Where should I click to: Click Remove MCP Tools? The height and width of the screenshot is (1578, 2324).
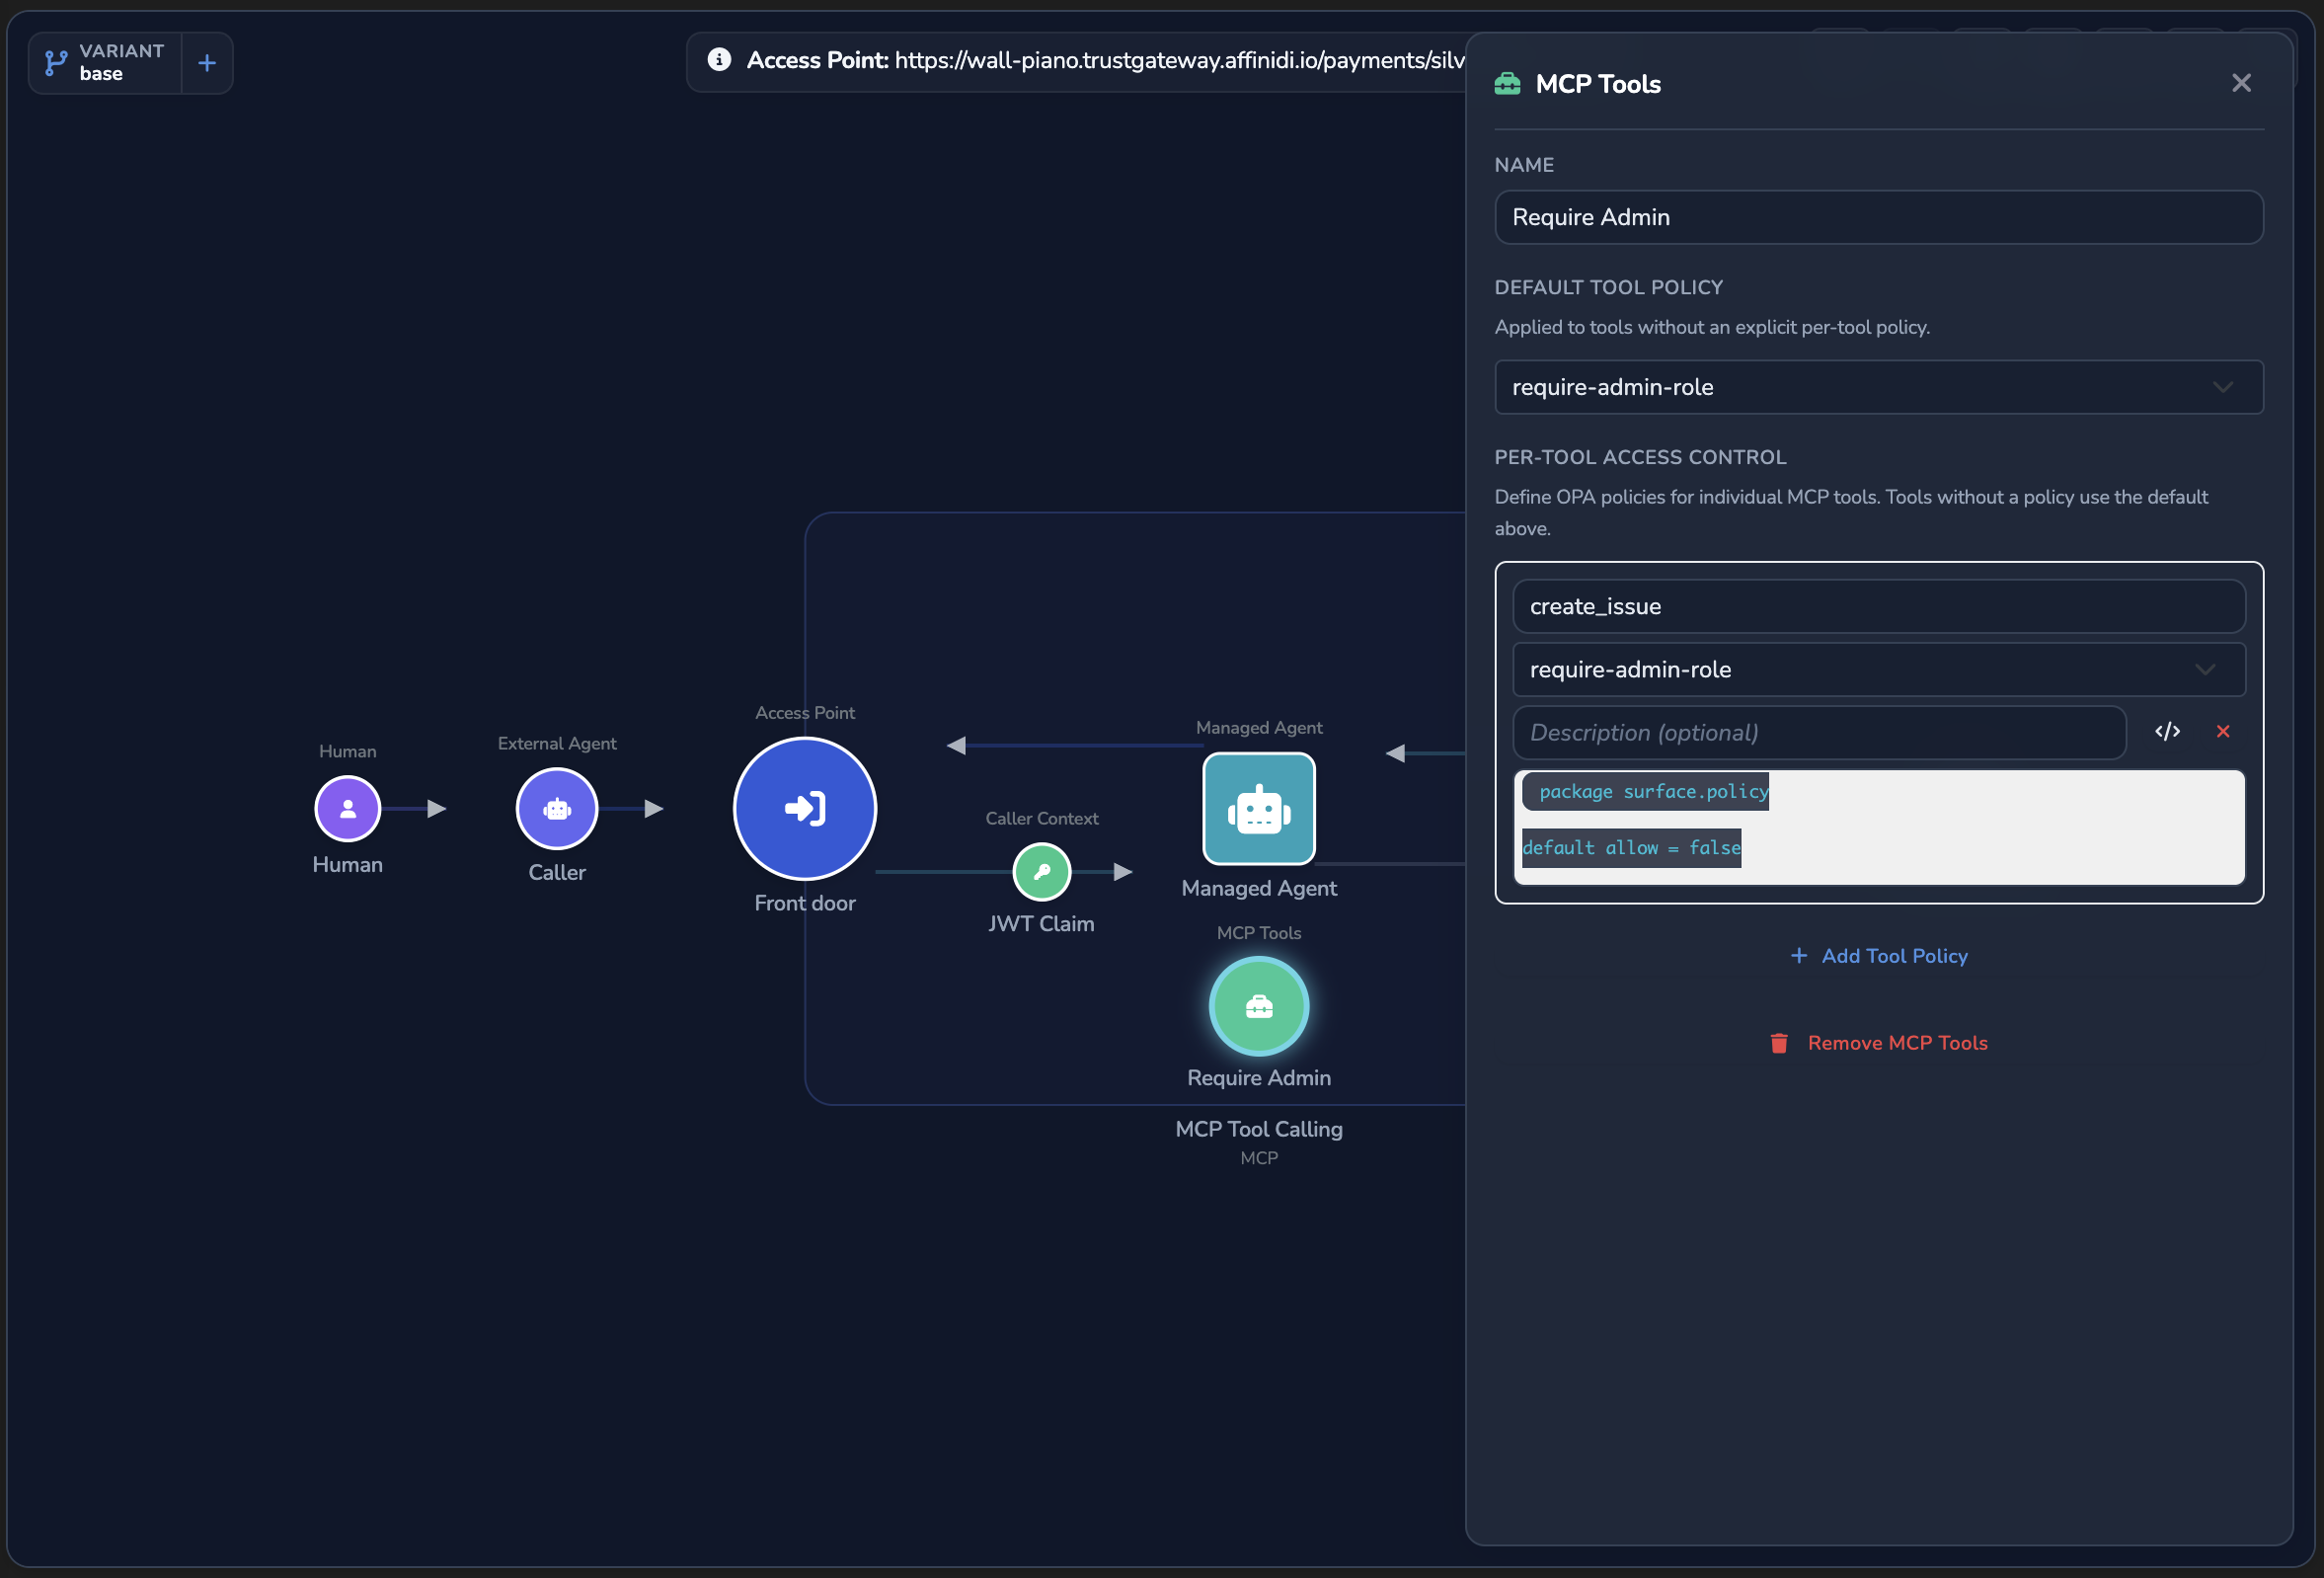click(x=1878, y=1043)
